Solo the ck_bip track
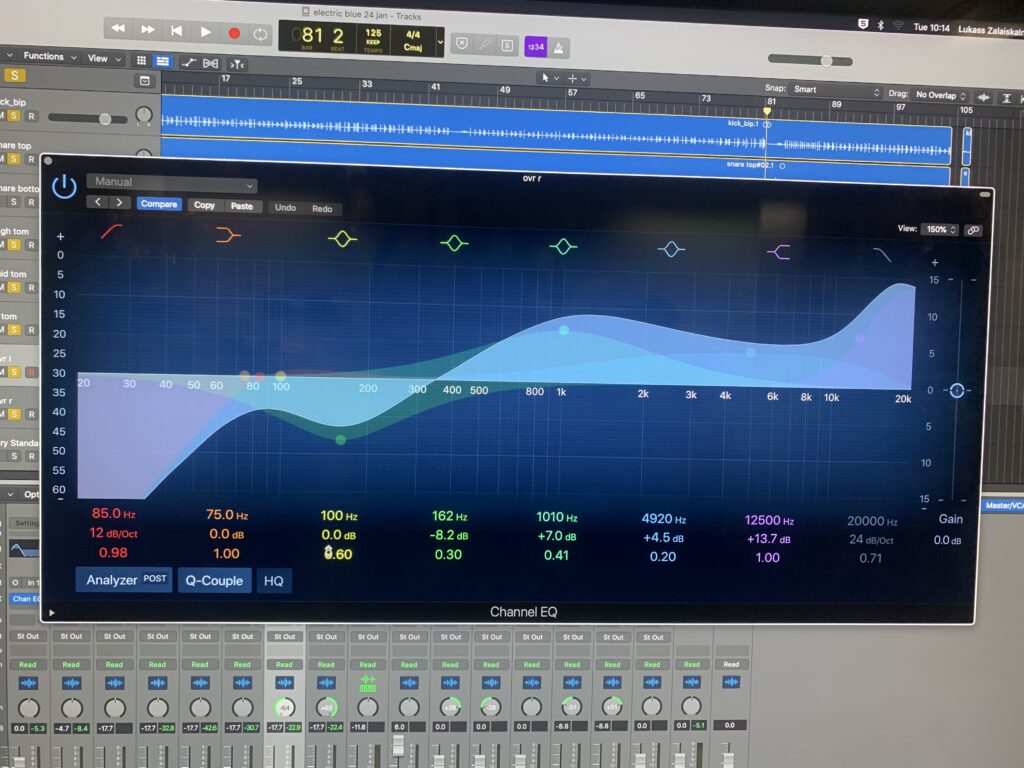Viewport: 1024px width, 768px height. pos(14,116)
